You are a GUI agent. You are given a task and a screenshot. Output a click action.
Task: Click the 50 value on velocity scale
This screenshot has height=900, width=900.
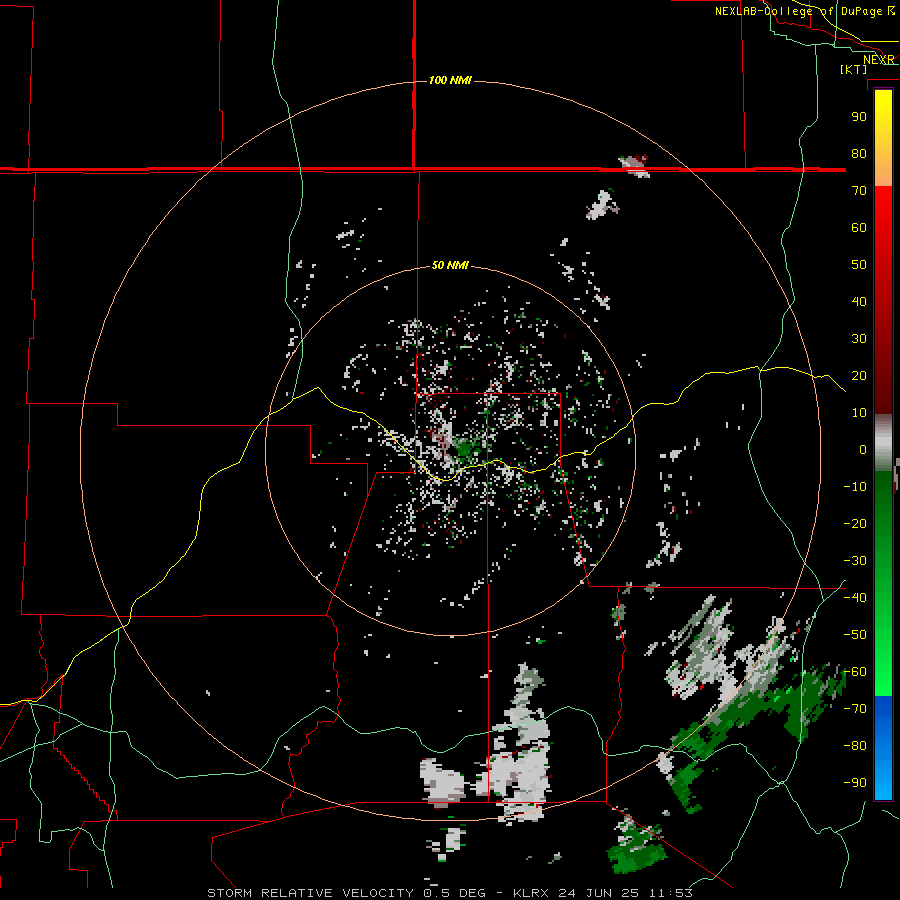tap(859, 265)
